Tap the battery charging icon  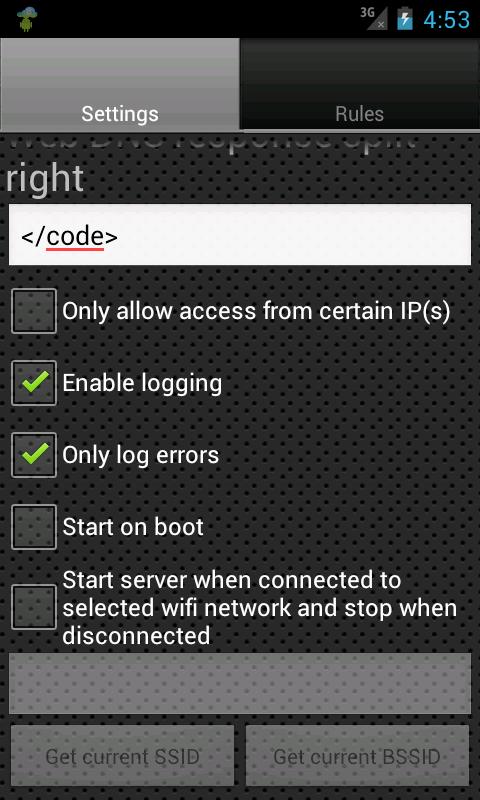405,18
